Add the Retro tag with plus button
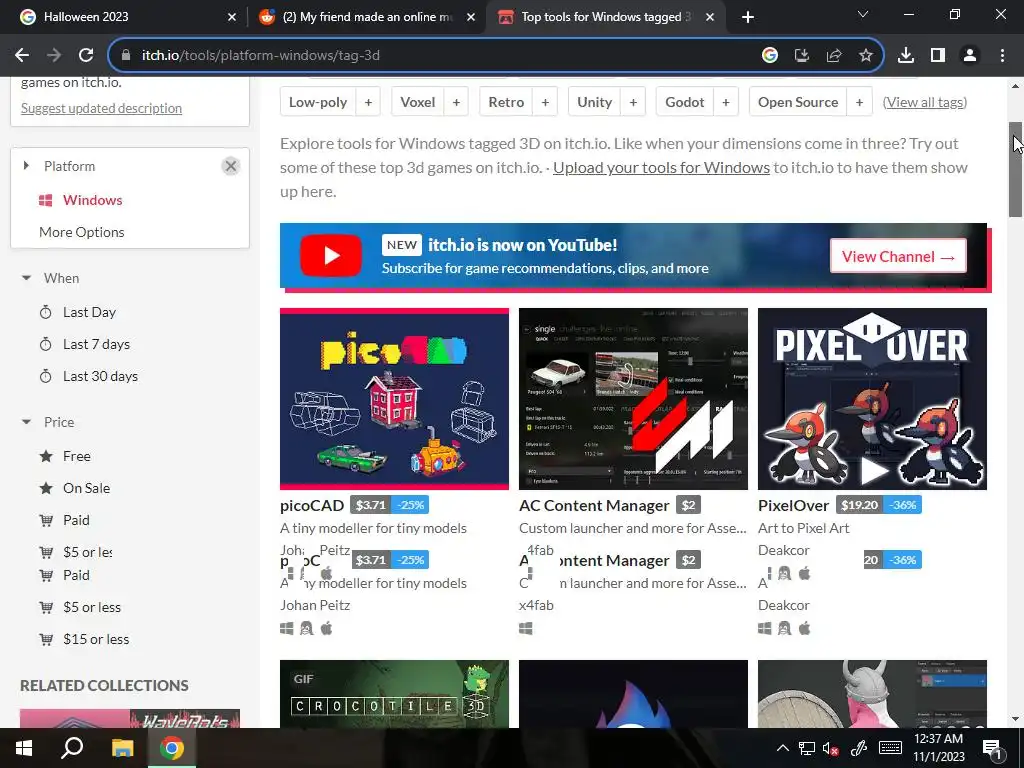Screen dimensions: 1024x768 click(x=545, y=102)
